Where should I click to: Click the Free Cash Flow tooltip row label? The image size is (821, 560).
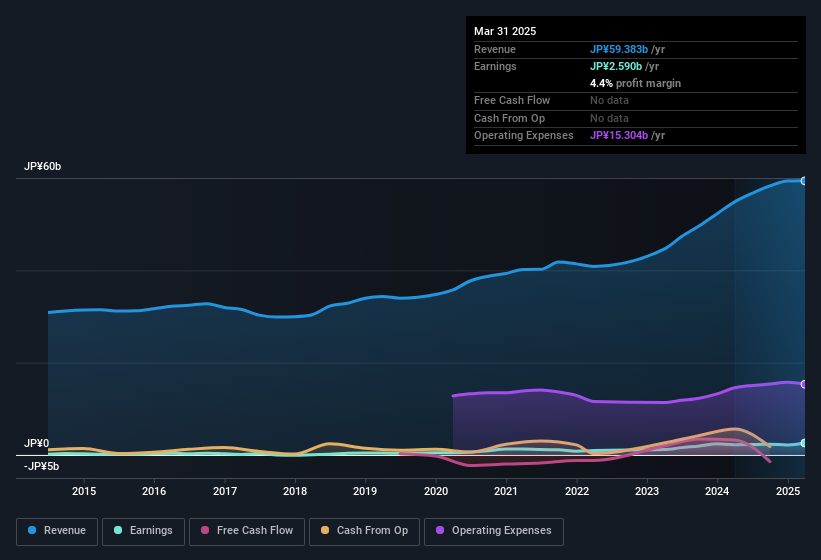[512, 100]
